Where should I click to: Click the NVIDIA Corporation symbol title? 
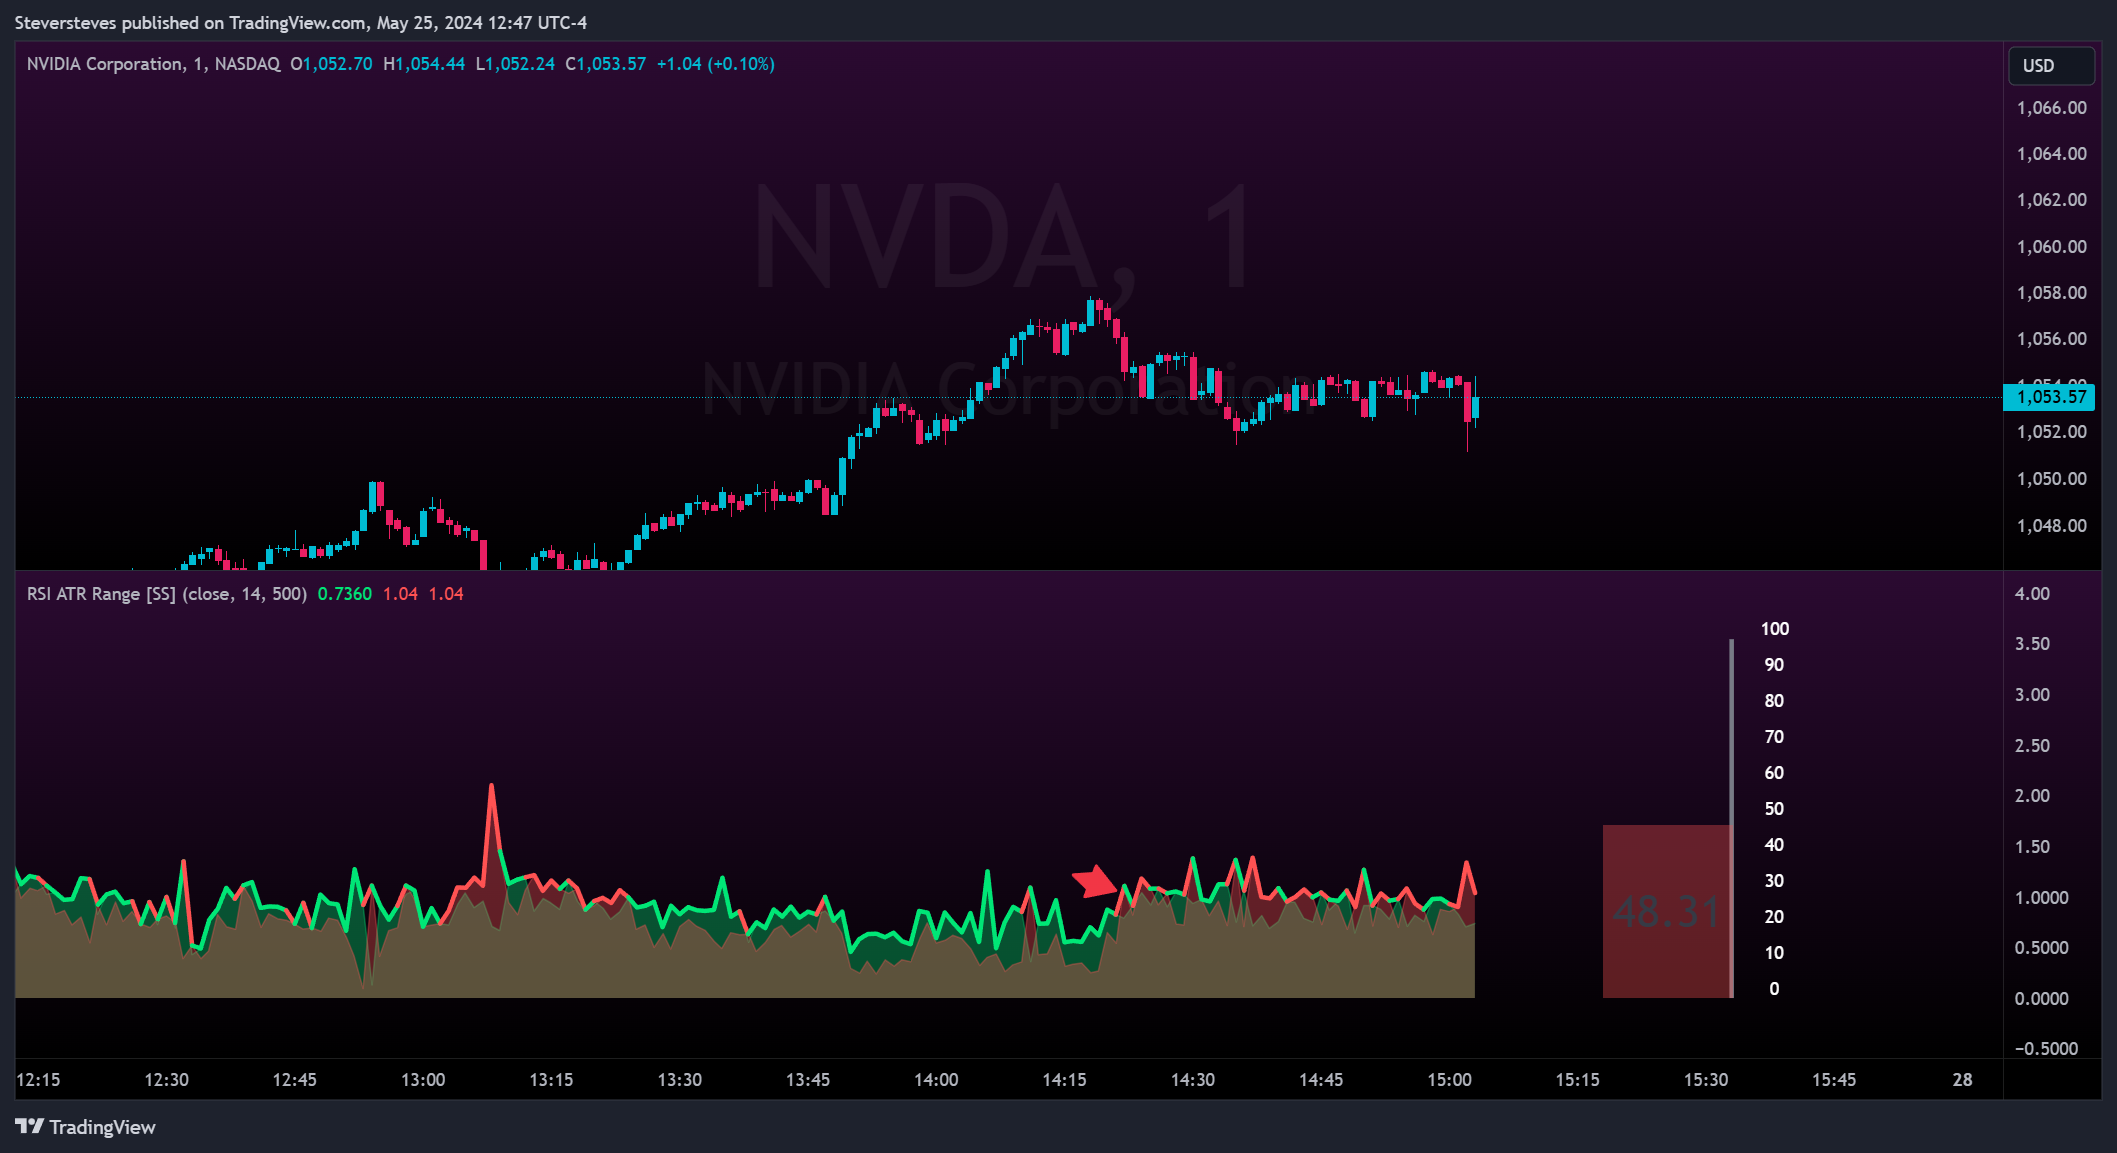point(154,64)
